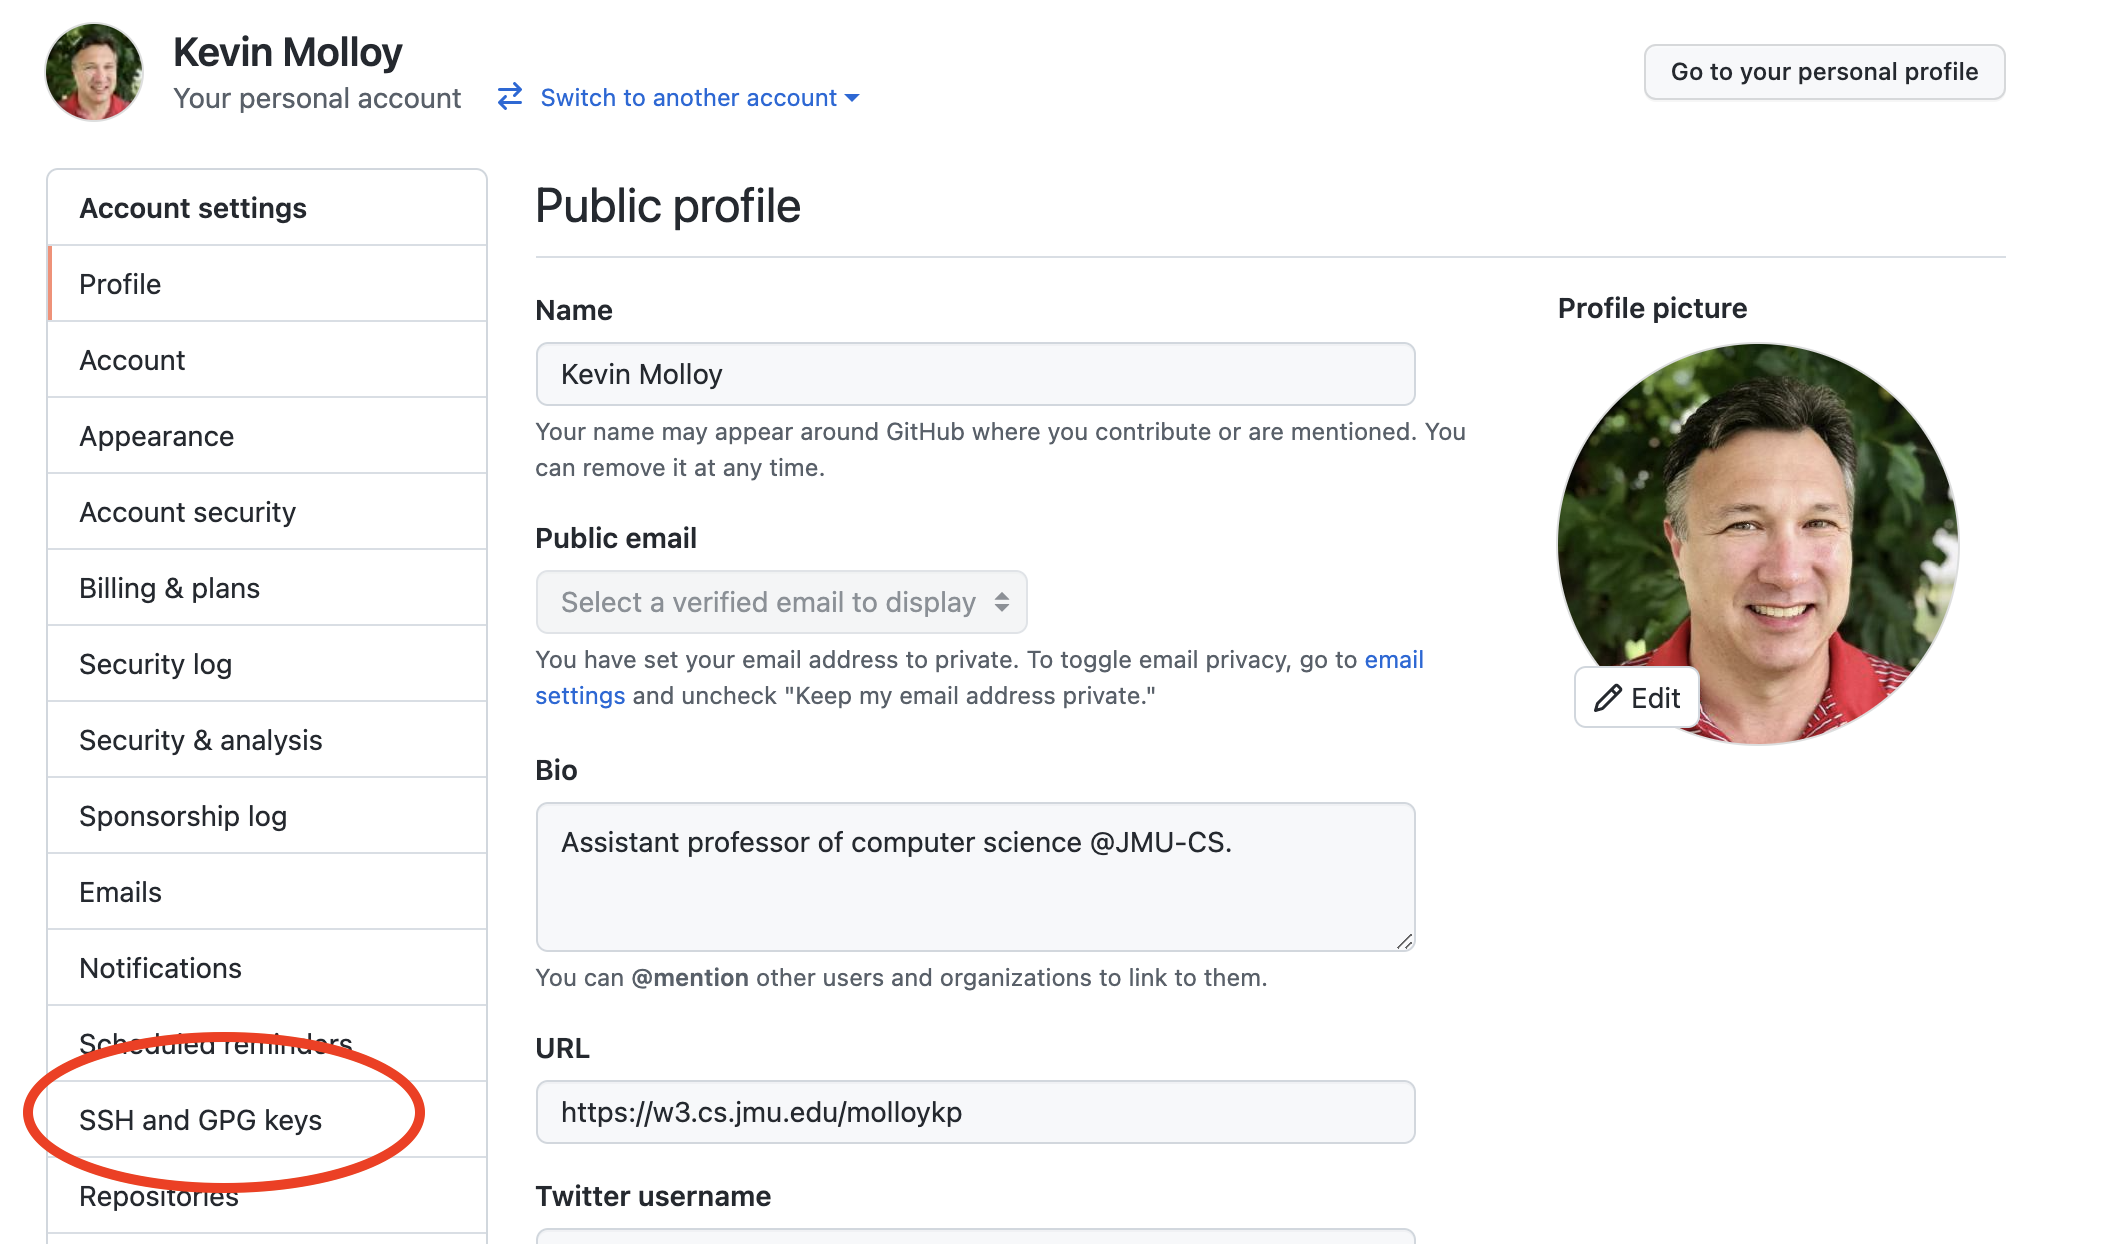Open the Appearance settings page
Screen dimensions: 2108x1244
click(156, 436)
